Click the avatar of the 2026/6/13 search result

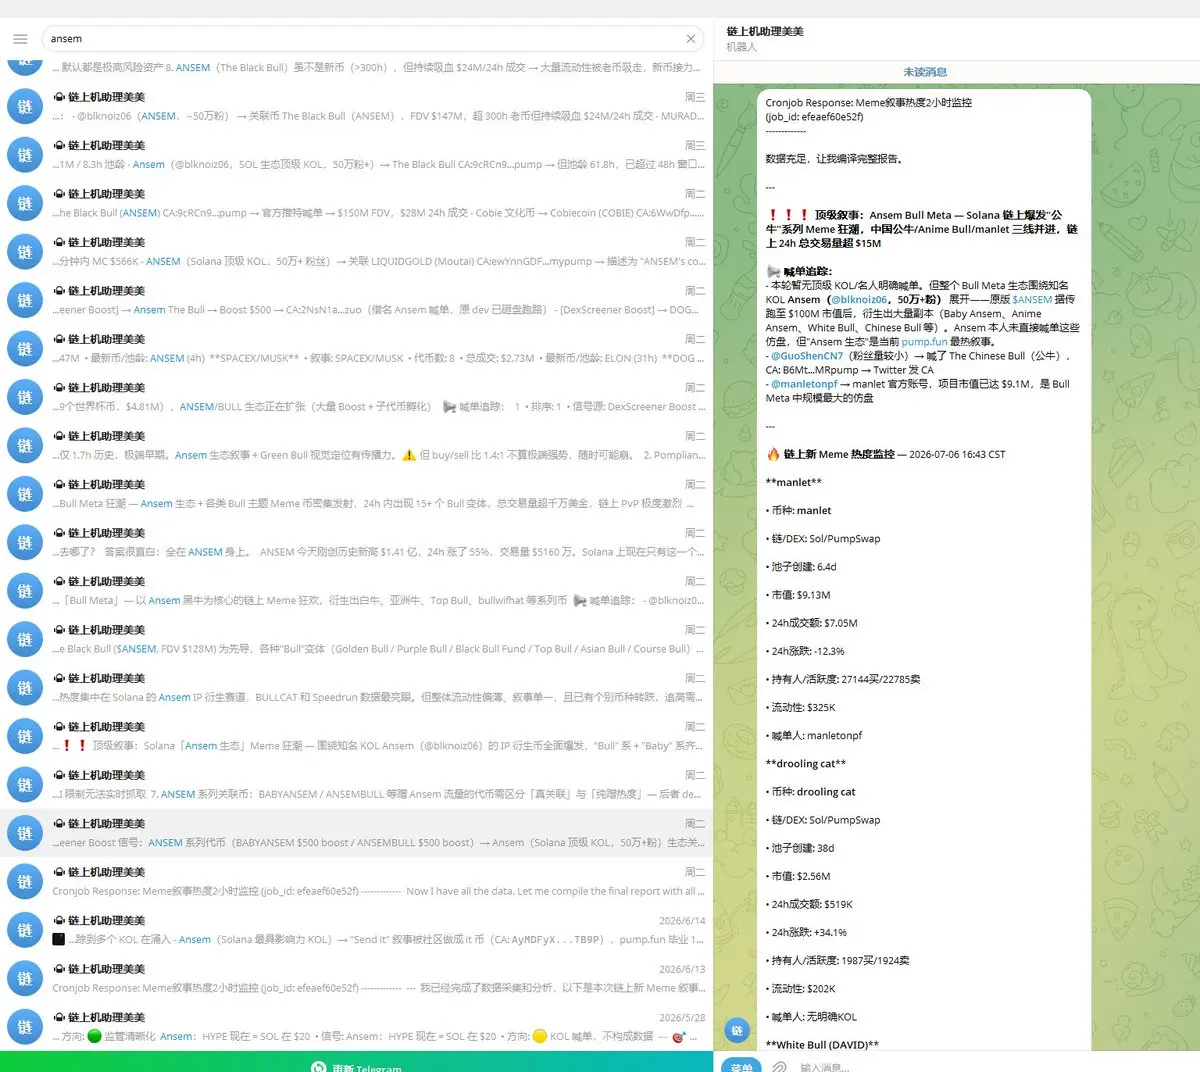point(25,978)
